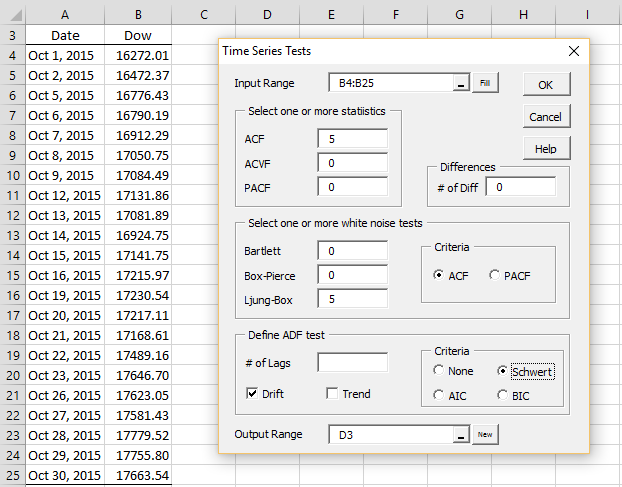The height and width of the screenshot is (487, 622).
Task: Click cell value 17755.80
Action: [138, 456]
